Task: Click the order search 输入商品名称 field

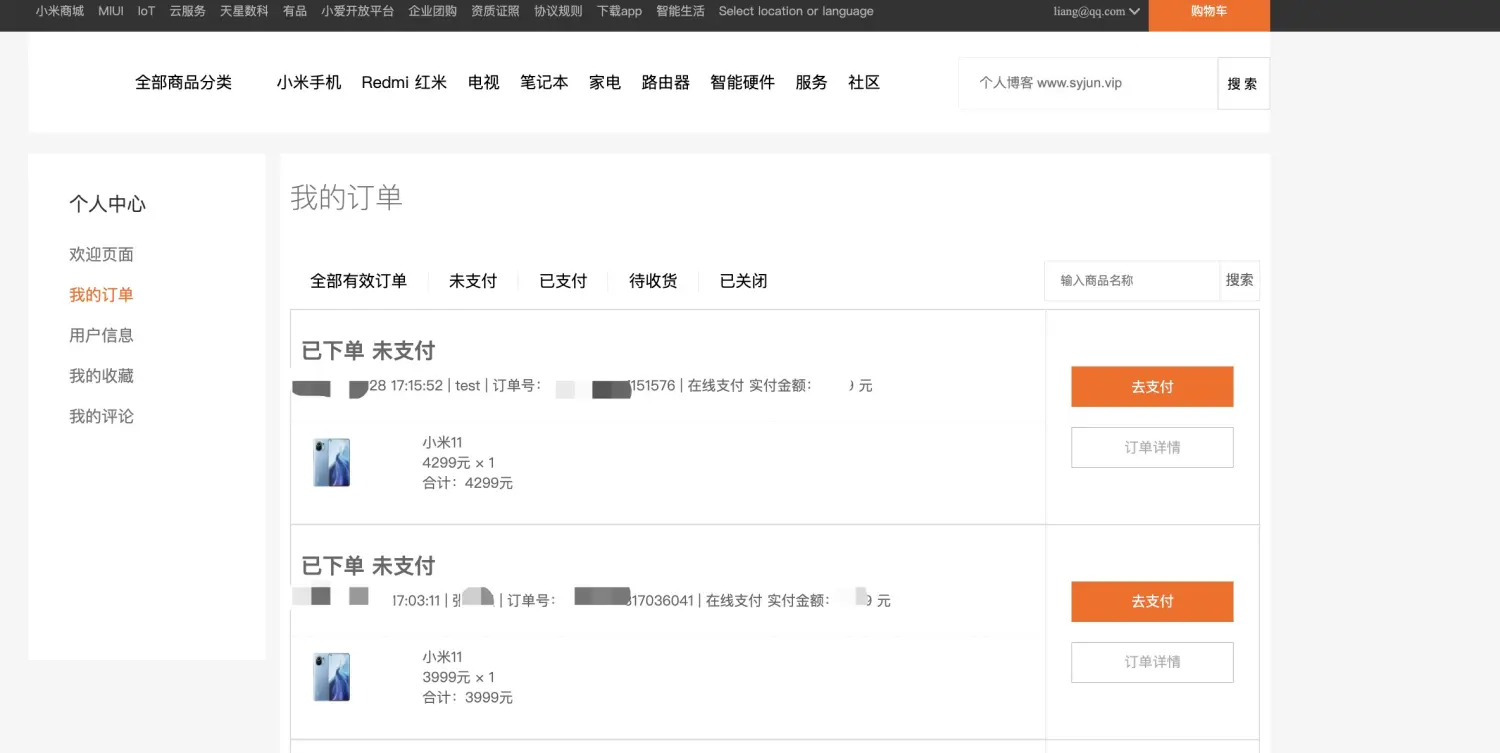Action: pos(1130,281)
